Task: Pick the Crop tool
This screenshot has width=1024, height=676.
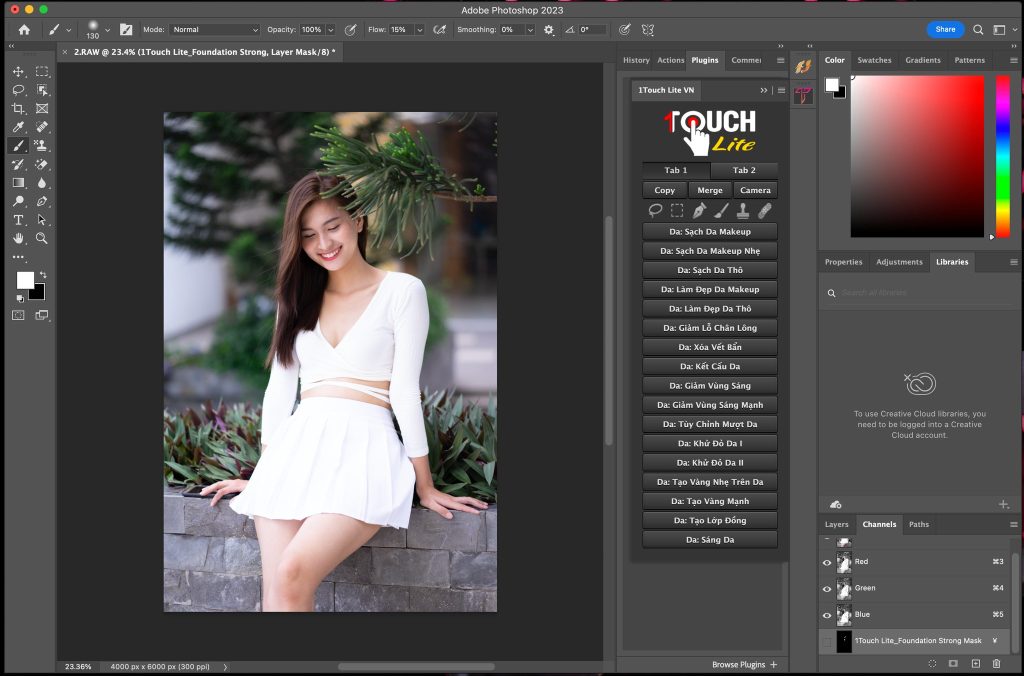Action: [18, 109]
